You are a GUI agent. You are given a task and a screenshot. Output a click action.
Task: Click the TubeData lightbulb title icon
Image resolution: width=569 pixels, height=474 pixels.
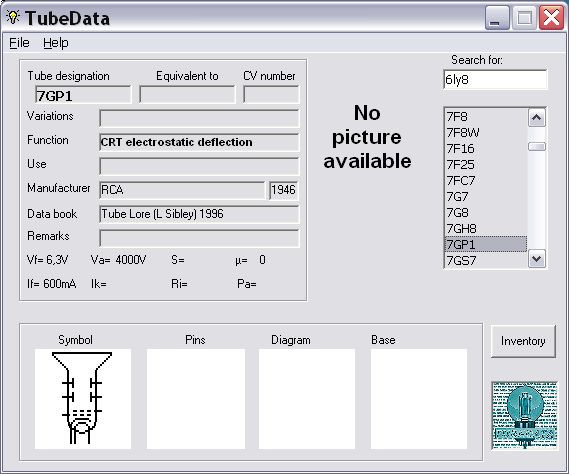(13, 17)
